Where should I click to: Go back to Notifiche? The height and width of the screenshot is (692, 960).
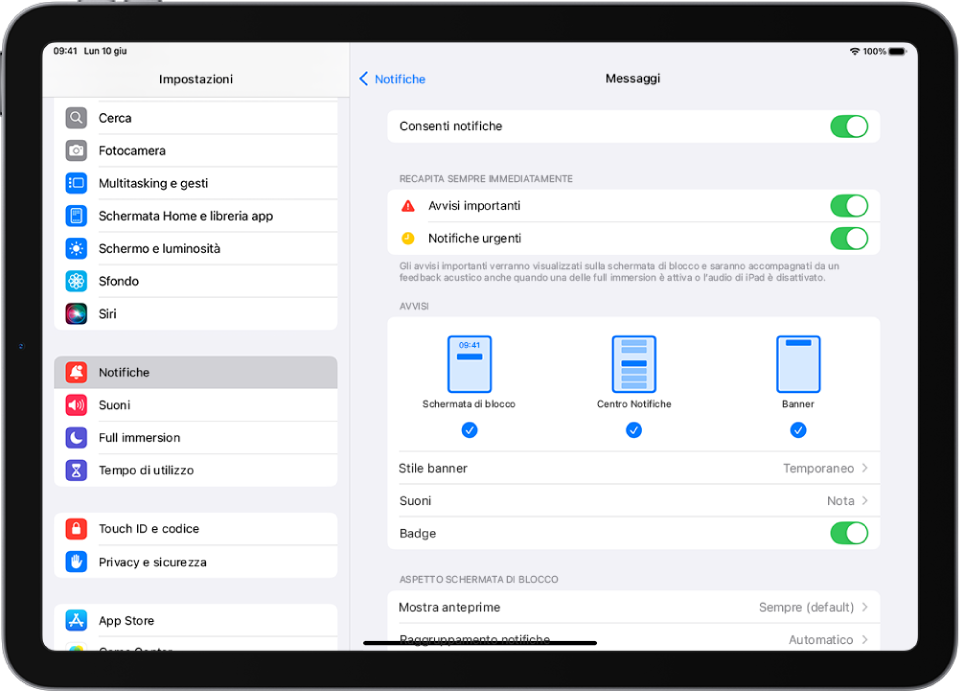pyautogui.click(x=392, y=79)
